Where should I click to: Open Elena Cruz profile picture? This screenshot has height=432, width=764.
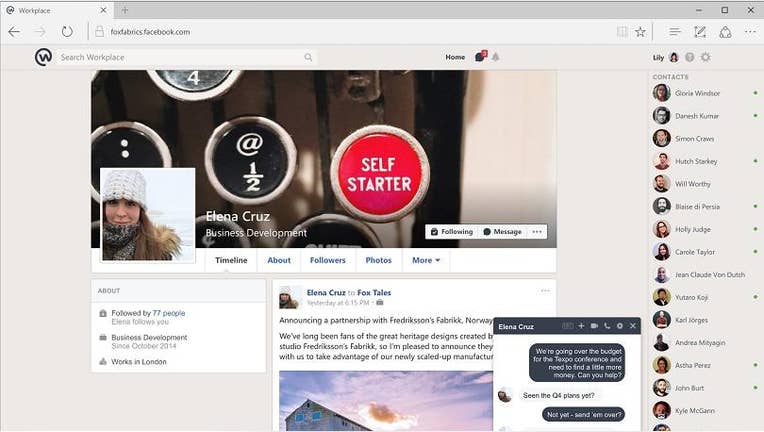(x=148, y=215)
